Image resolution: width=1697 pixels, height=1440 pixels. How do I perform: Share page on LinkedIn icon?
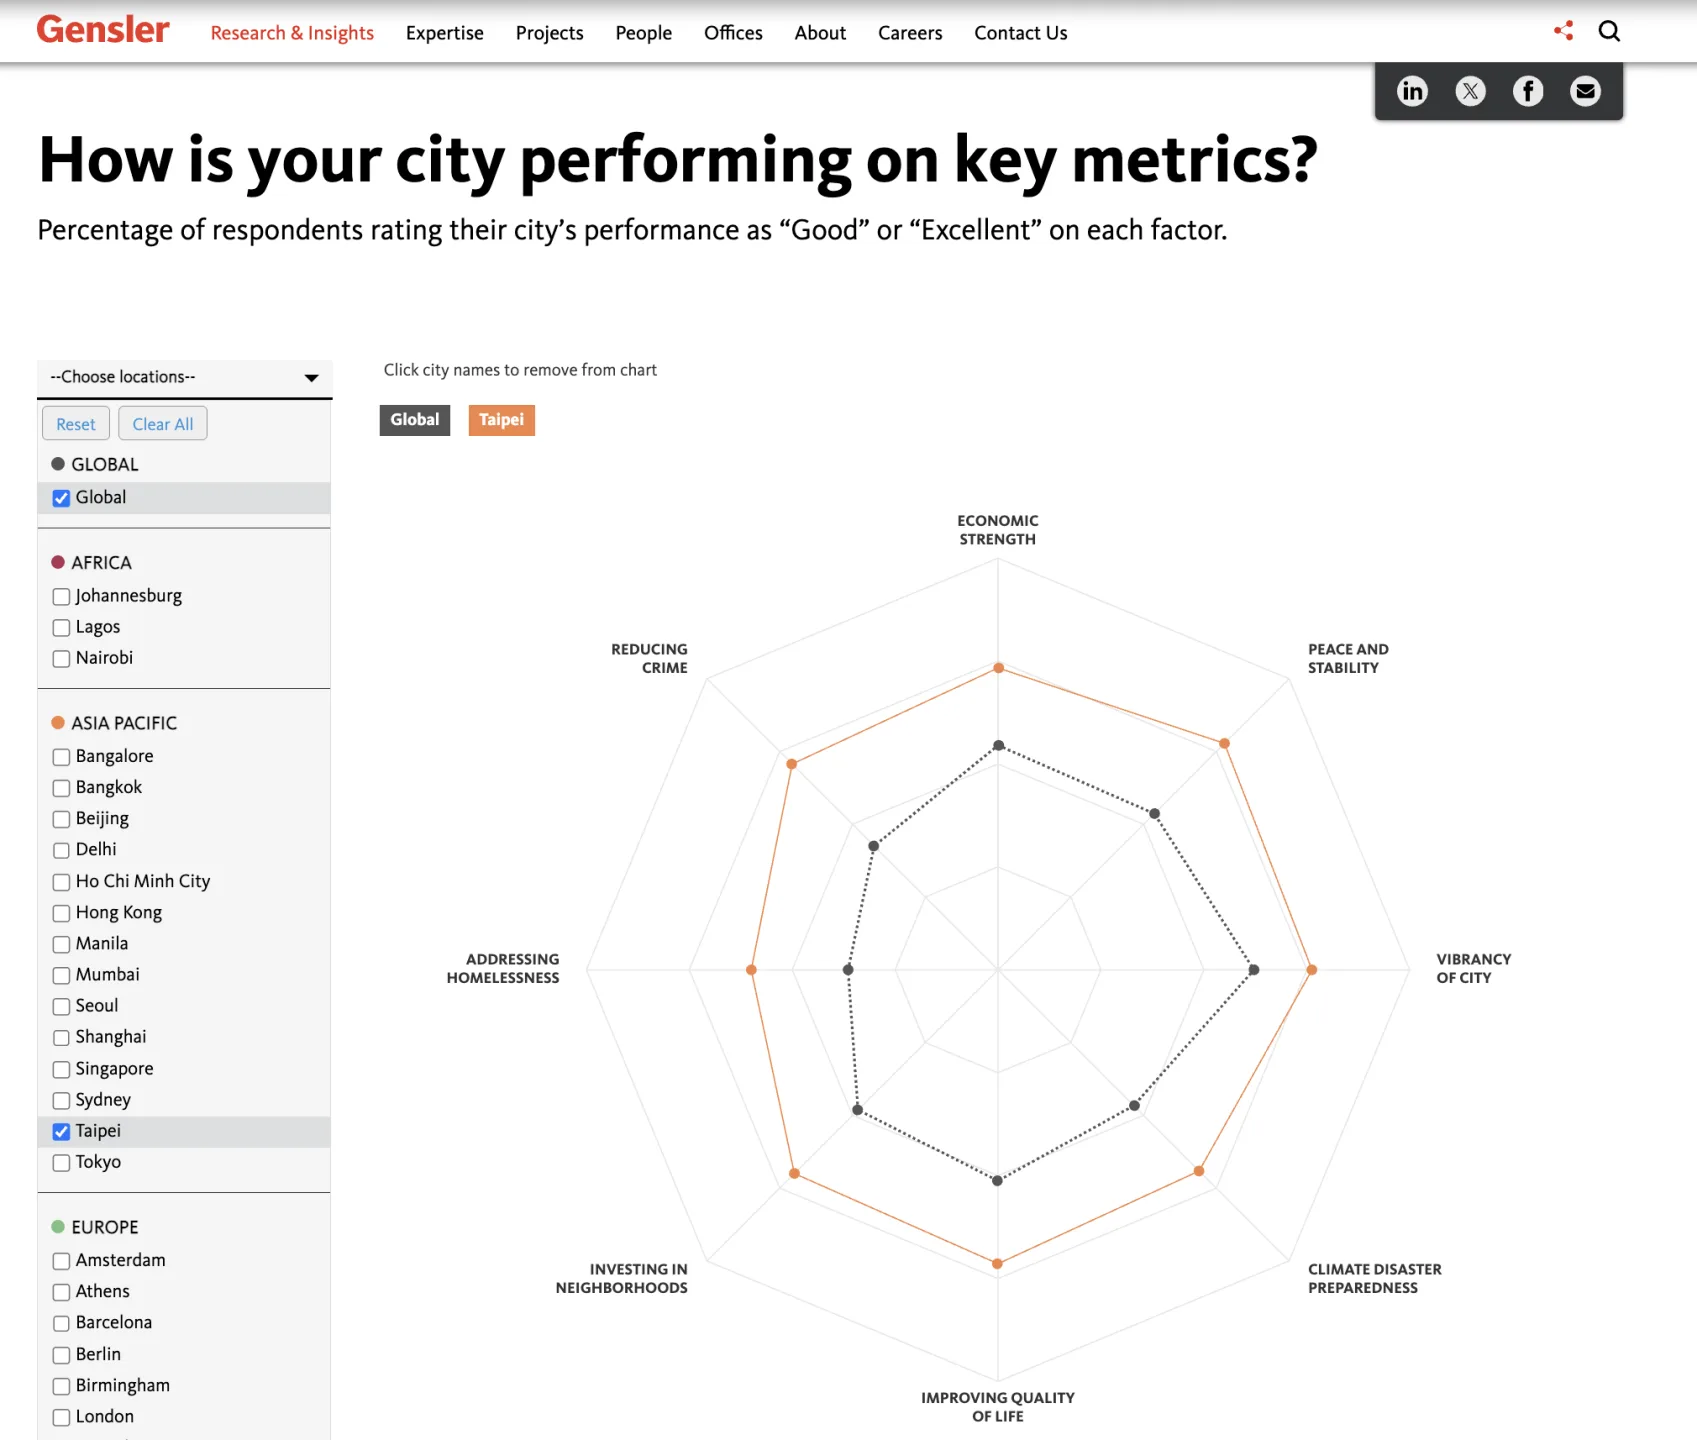coord(1412,92)
